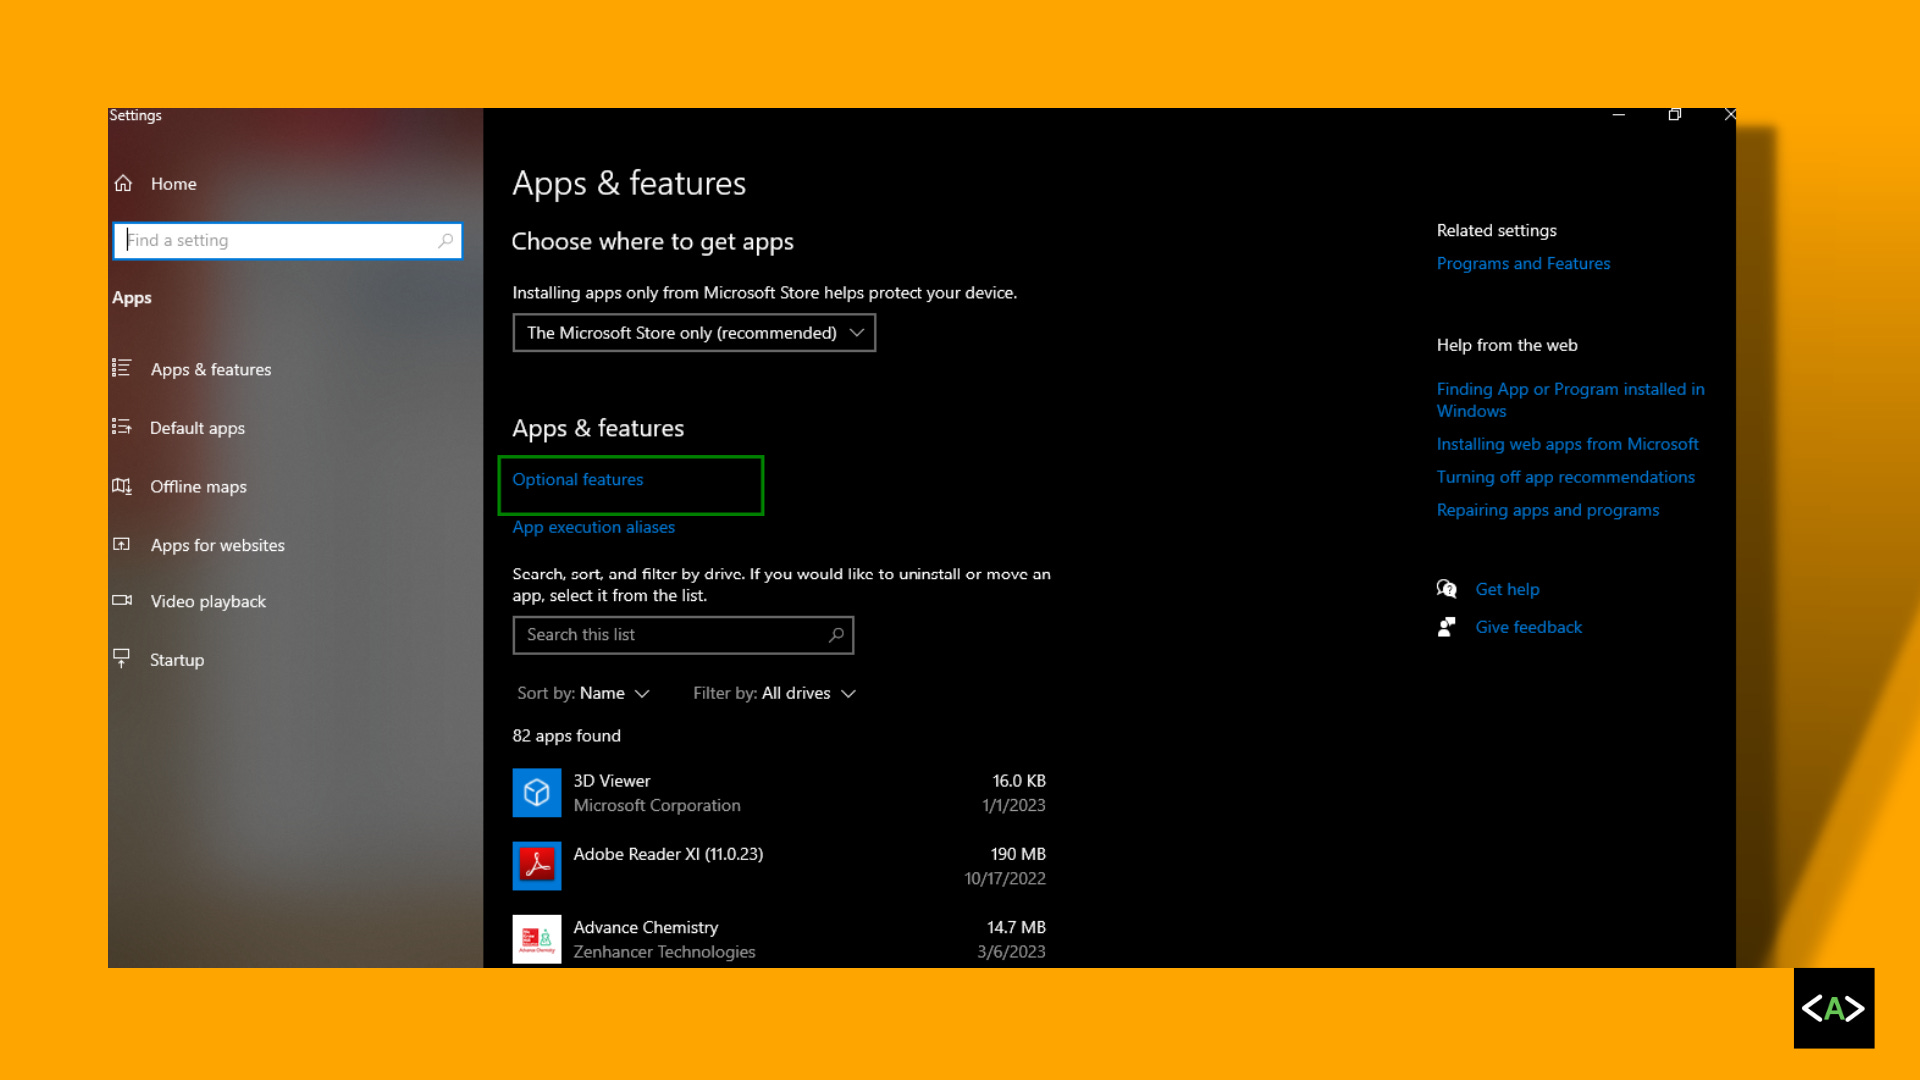Click the magnifier in Search this list
The width and height of the screenshot is (1920, 1080).
click(836, 635)
